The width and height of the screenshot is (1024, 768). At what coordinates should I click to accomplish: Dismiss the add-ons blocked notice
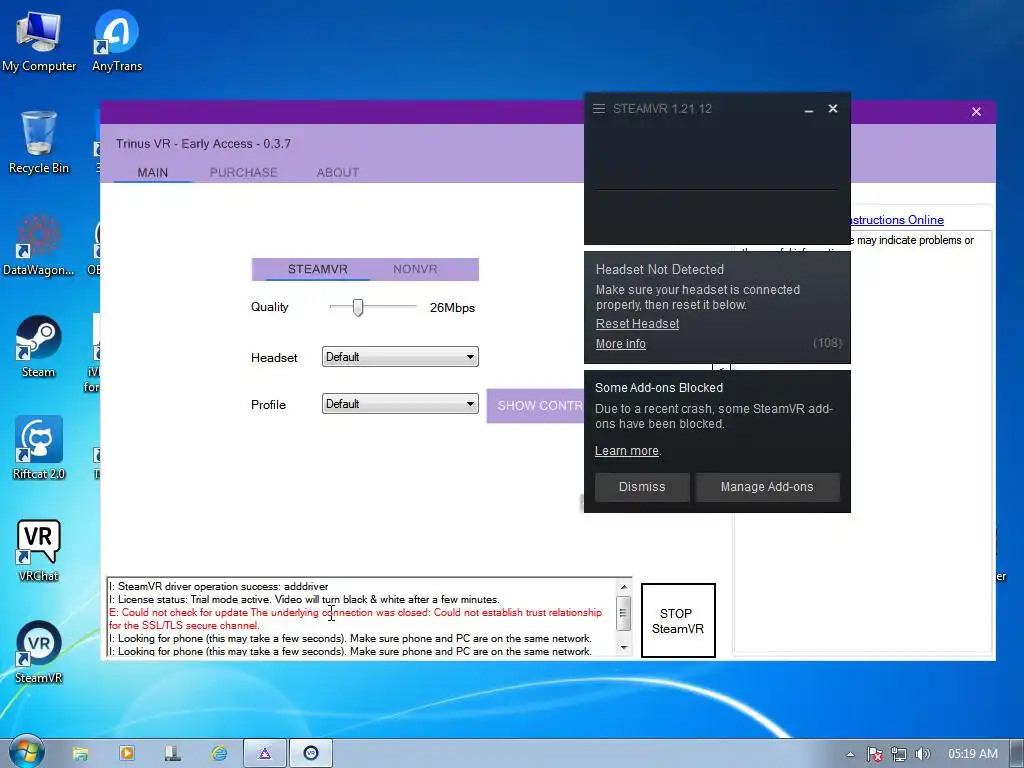coord(642,487)
